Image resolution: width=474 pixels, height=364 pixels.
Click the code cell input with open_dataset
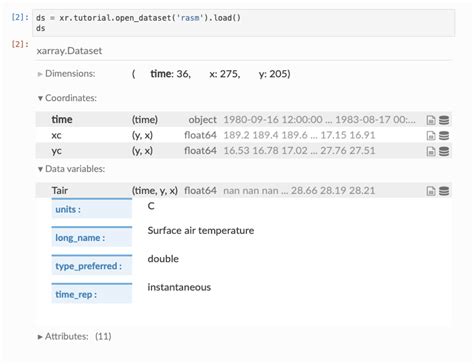click(244, 23)
